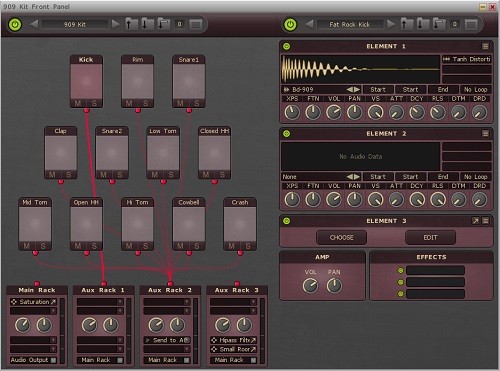Open Hipass Filter slot in Aux Rack 3
This screenshot has width=500, height=371.
(x=233, y=340)
